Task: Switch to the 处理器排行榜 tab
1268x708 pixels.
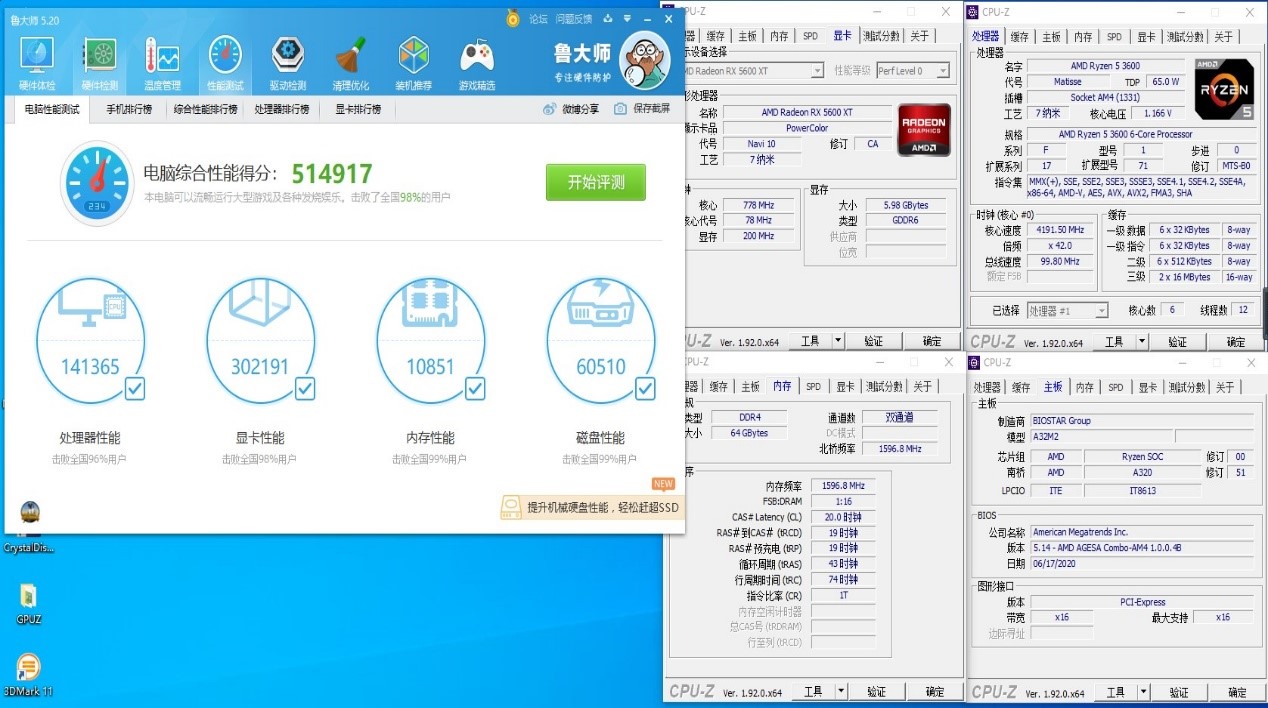Action: (282, 109)
